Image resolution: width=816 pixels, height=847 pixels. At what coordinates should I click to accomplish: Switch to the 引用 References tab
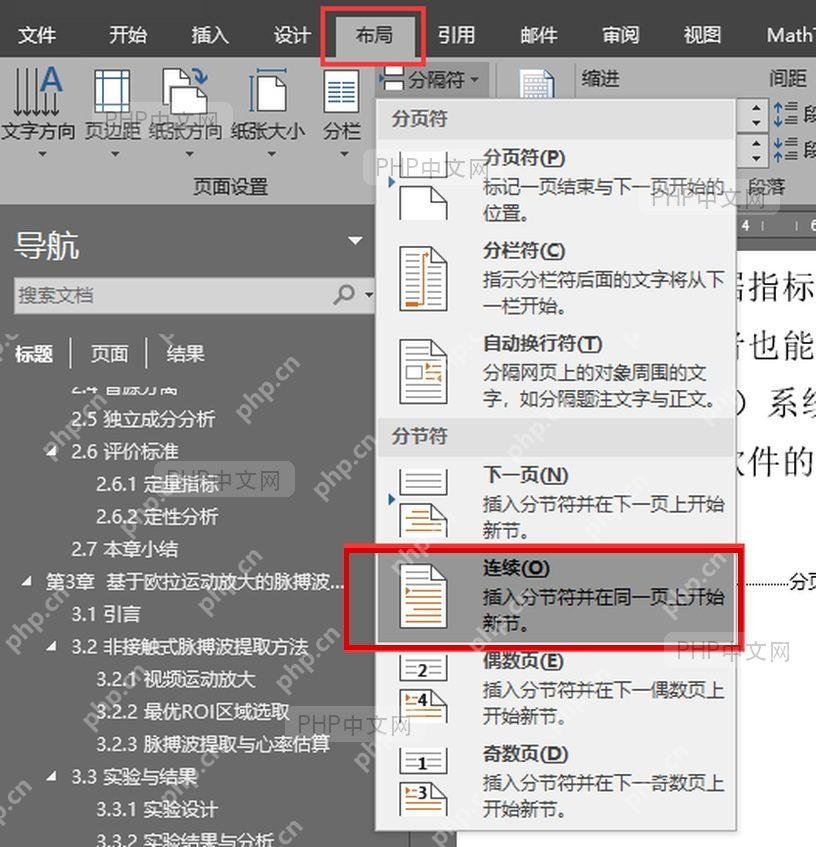(x=456, y=35)
